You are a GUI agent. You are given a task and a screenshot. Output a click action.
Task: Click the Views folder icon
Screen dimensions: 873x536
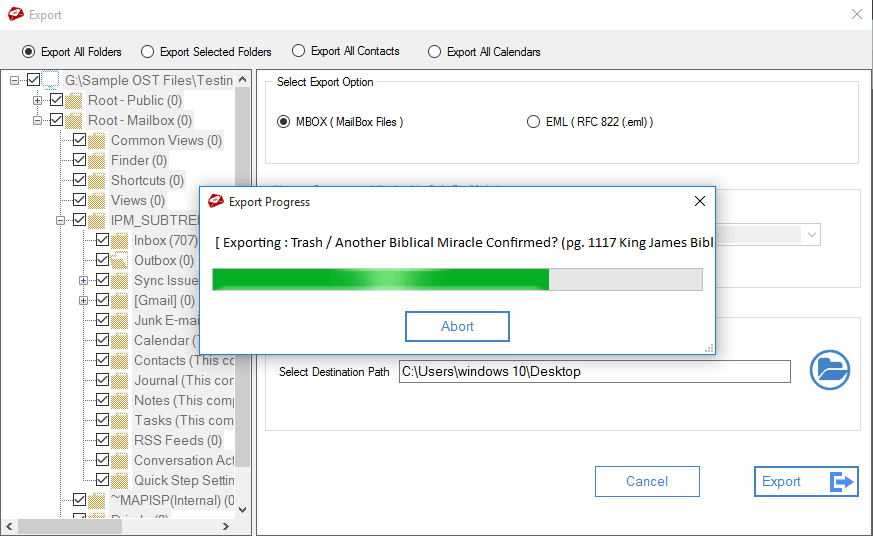point(96,201)
